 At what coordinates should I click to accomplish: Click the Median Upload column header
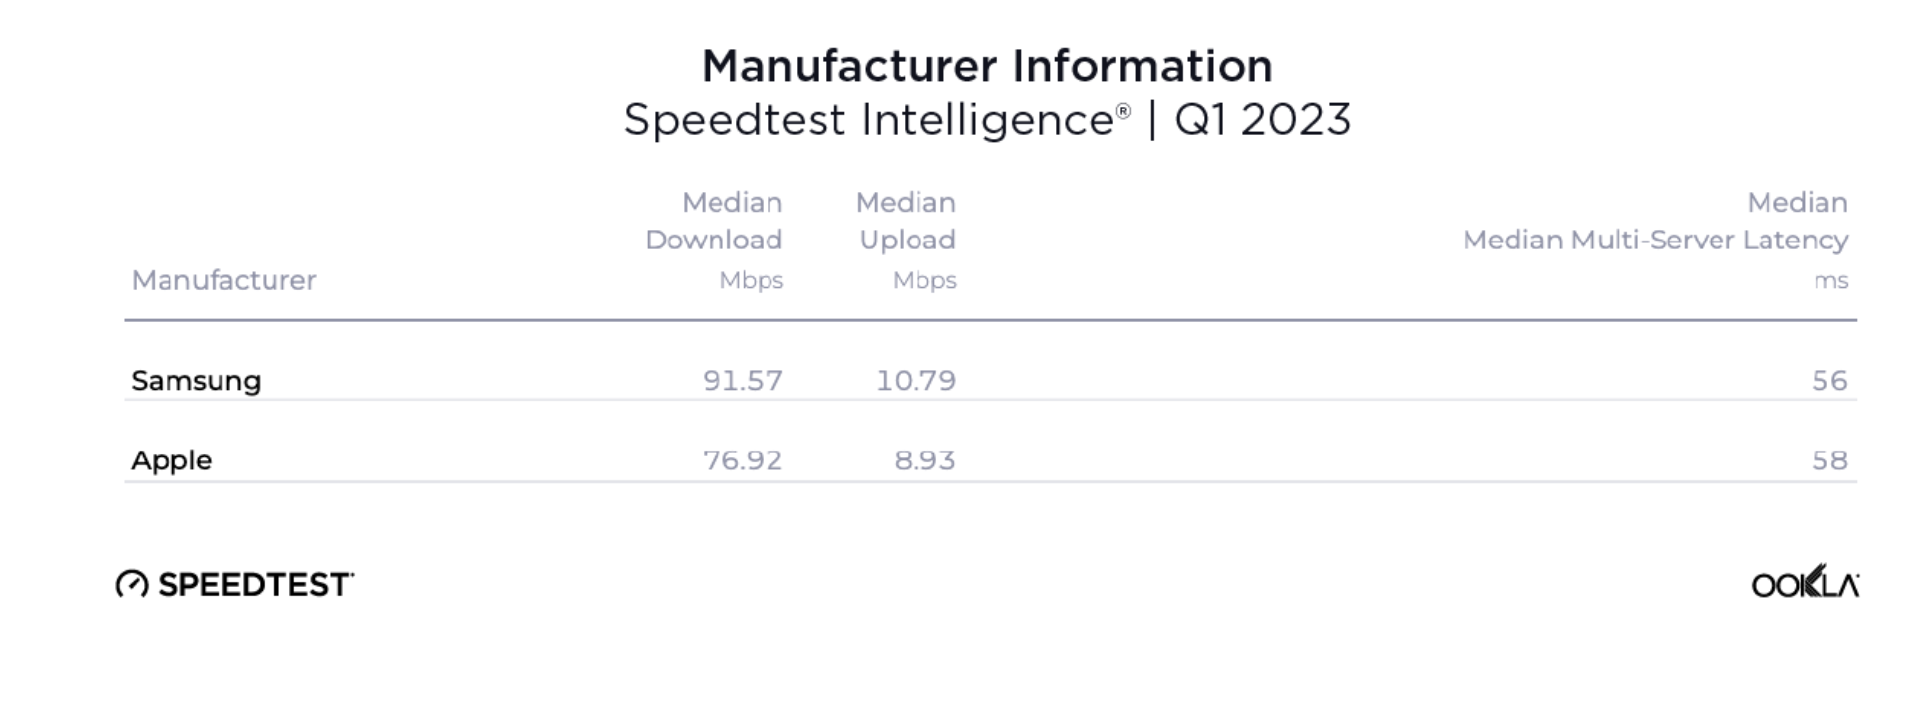[906, 221]
